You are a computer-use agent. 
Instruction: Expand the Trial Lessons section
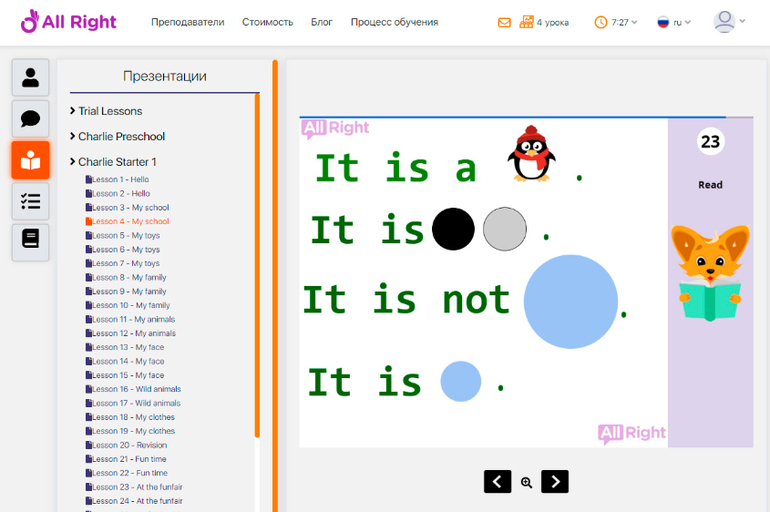pos(110,111)
